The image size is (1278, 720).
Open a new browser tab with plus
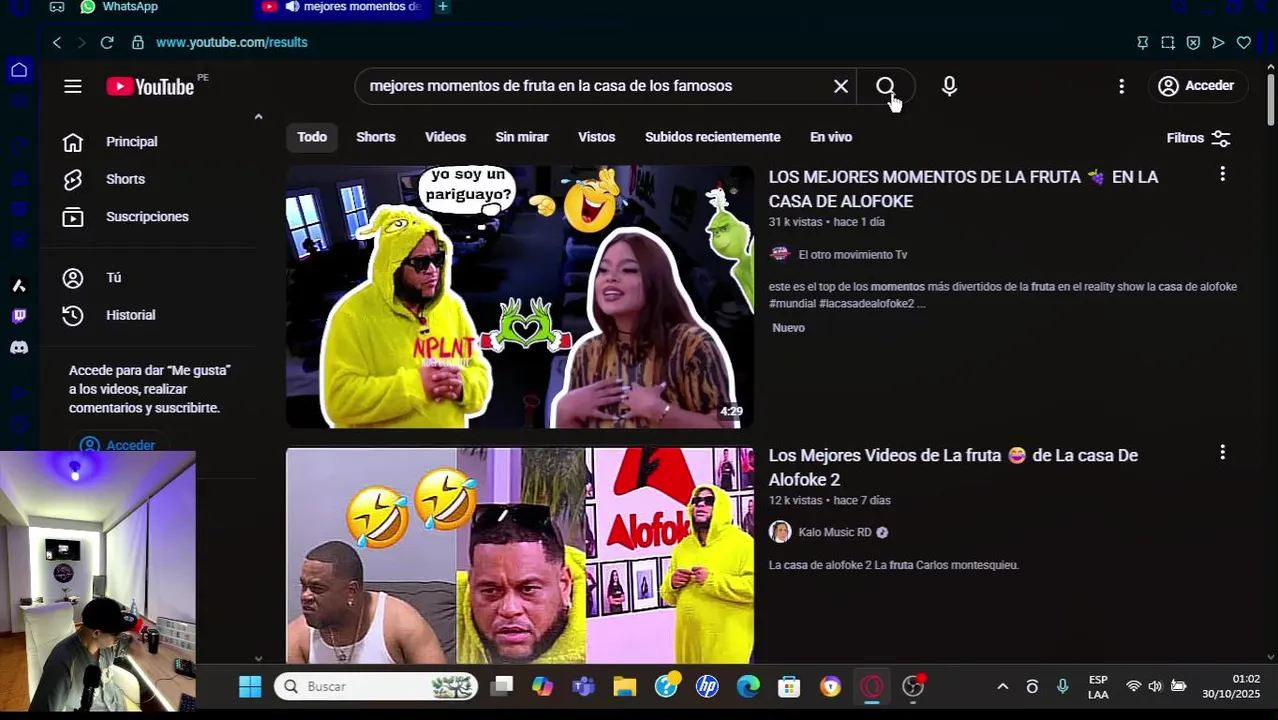[x=442, y=7]
